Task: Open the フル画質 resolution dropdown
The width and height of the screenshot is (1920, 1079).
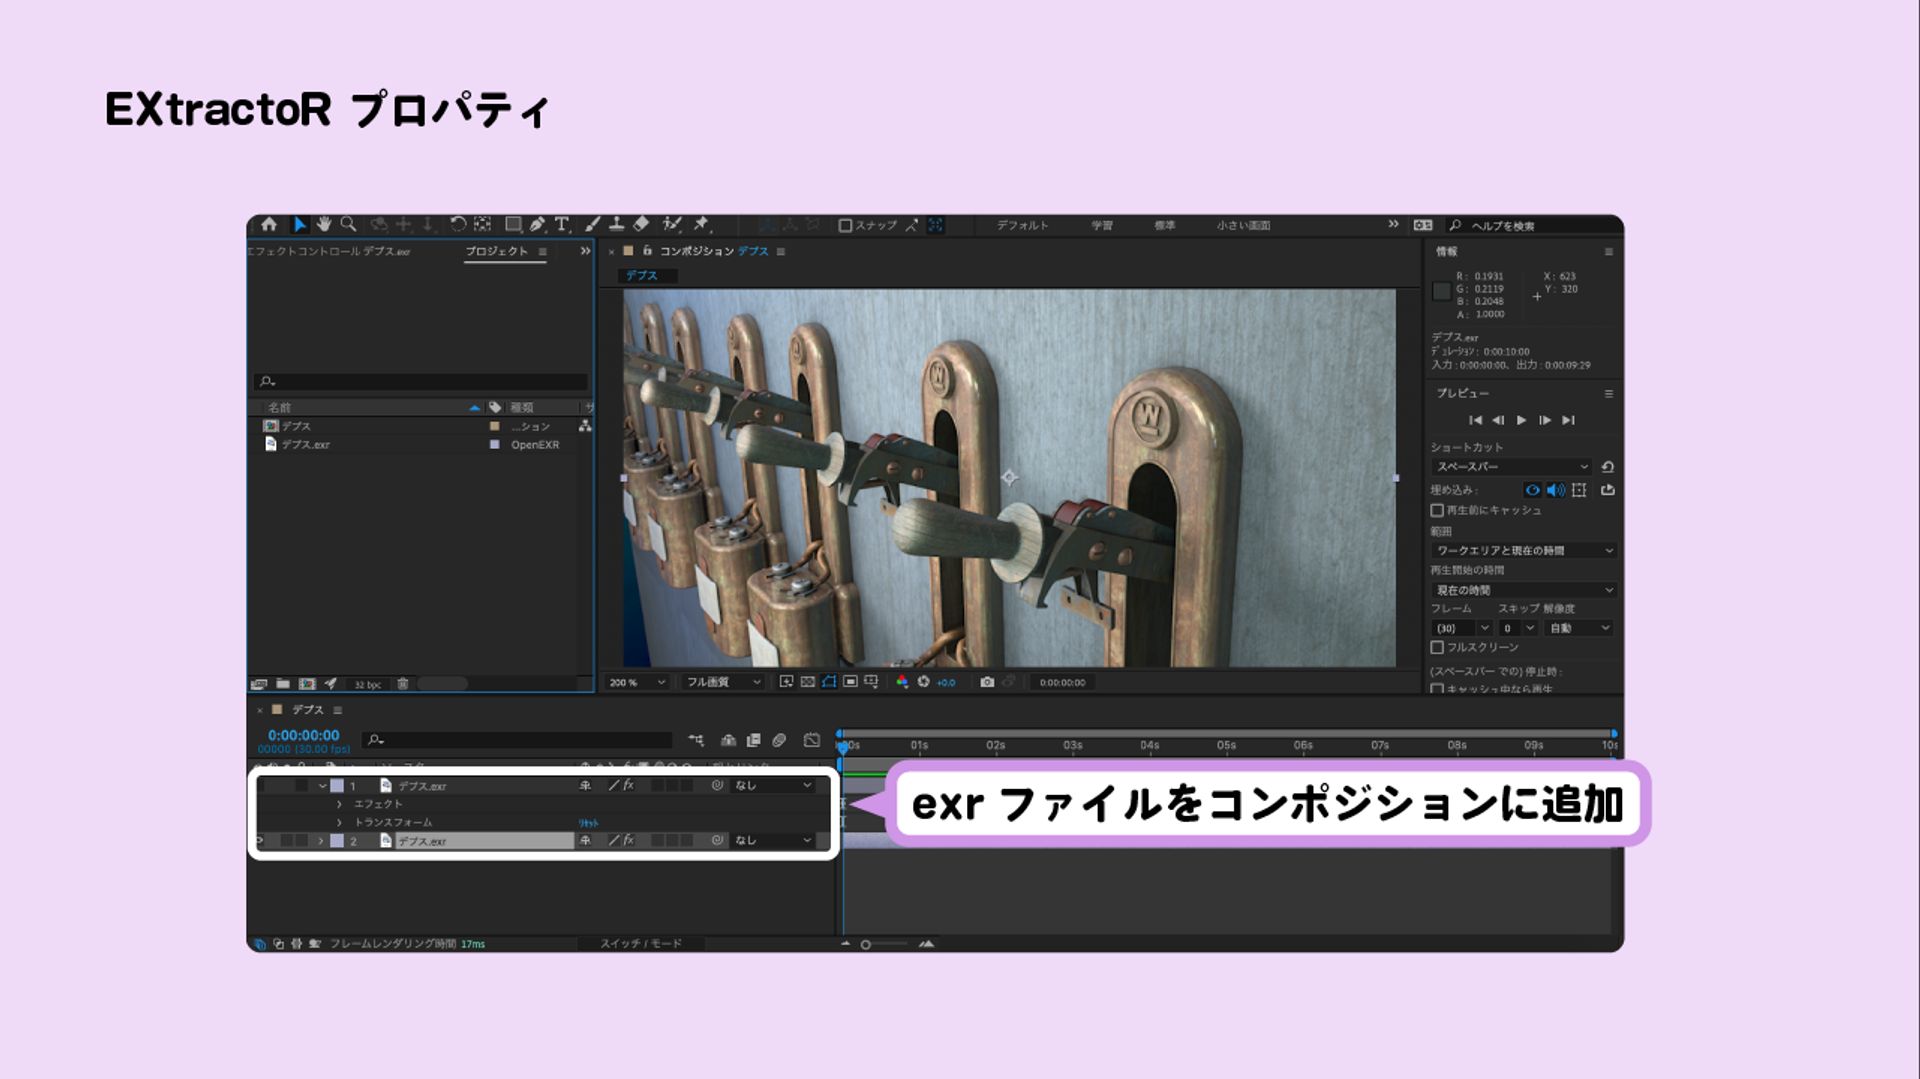Action: click(722, 682)
